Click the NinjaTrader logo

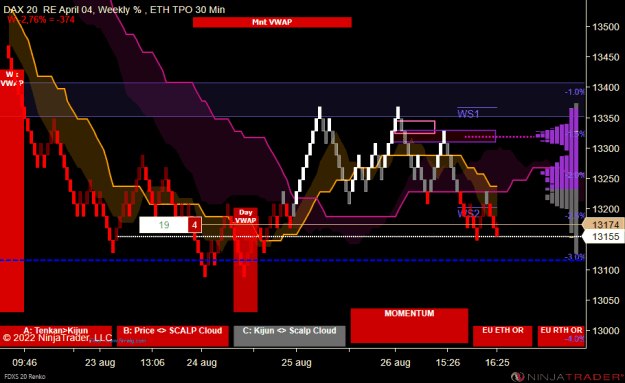click(x=567, y=377)
